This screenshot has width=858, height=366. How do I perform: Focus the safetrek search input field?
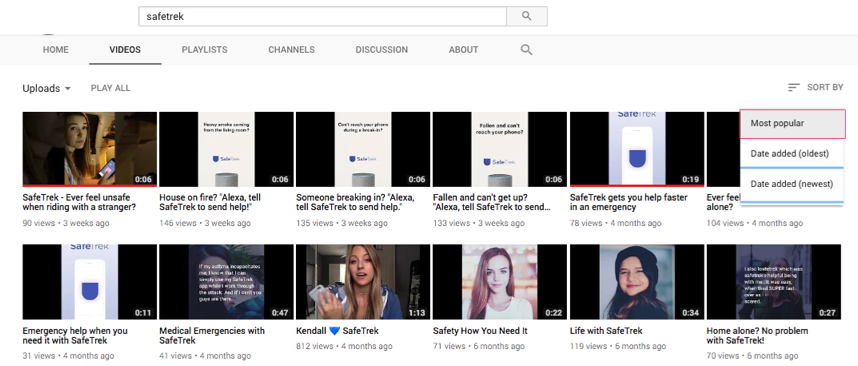point(322,16)
